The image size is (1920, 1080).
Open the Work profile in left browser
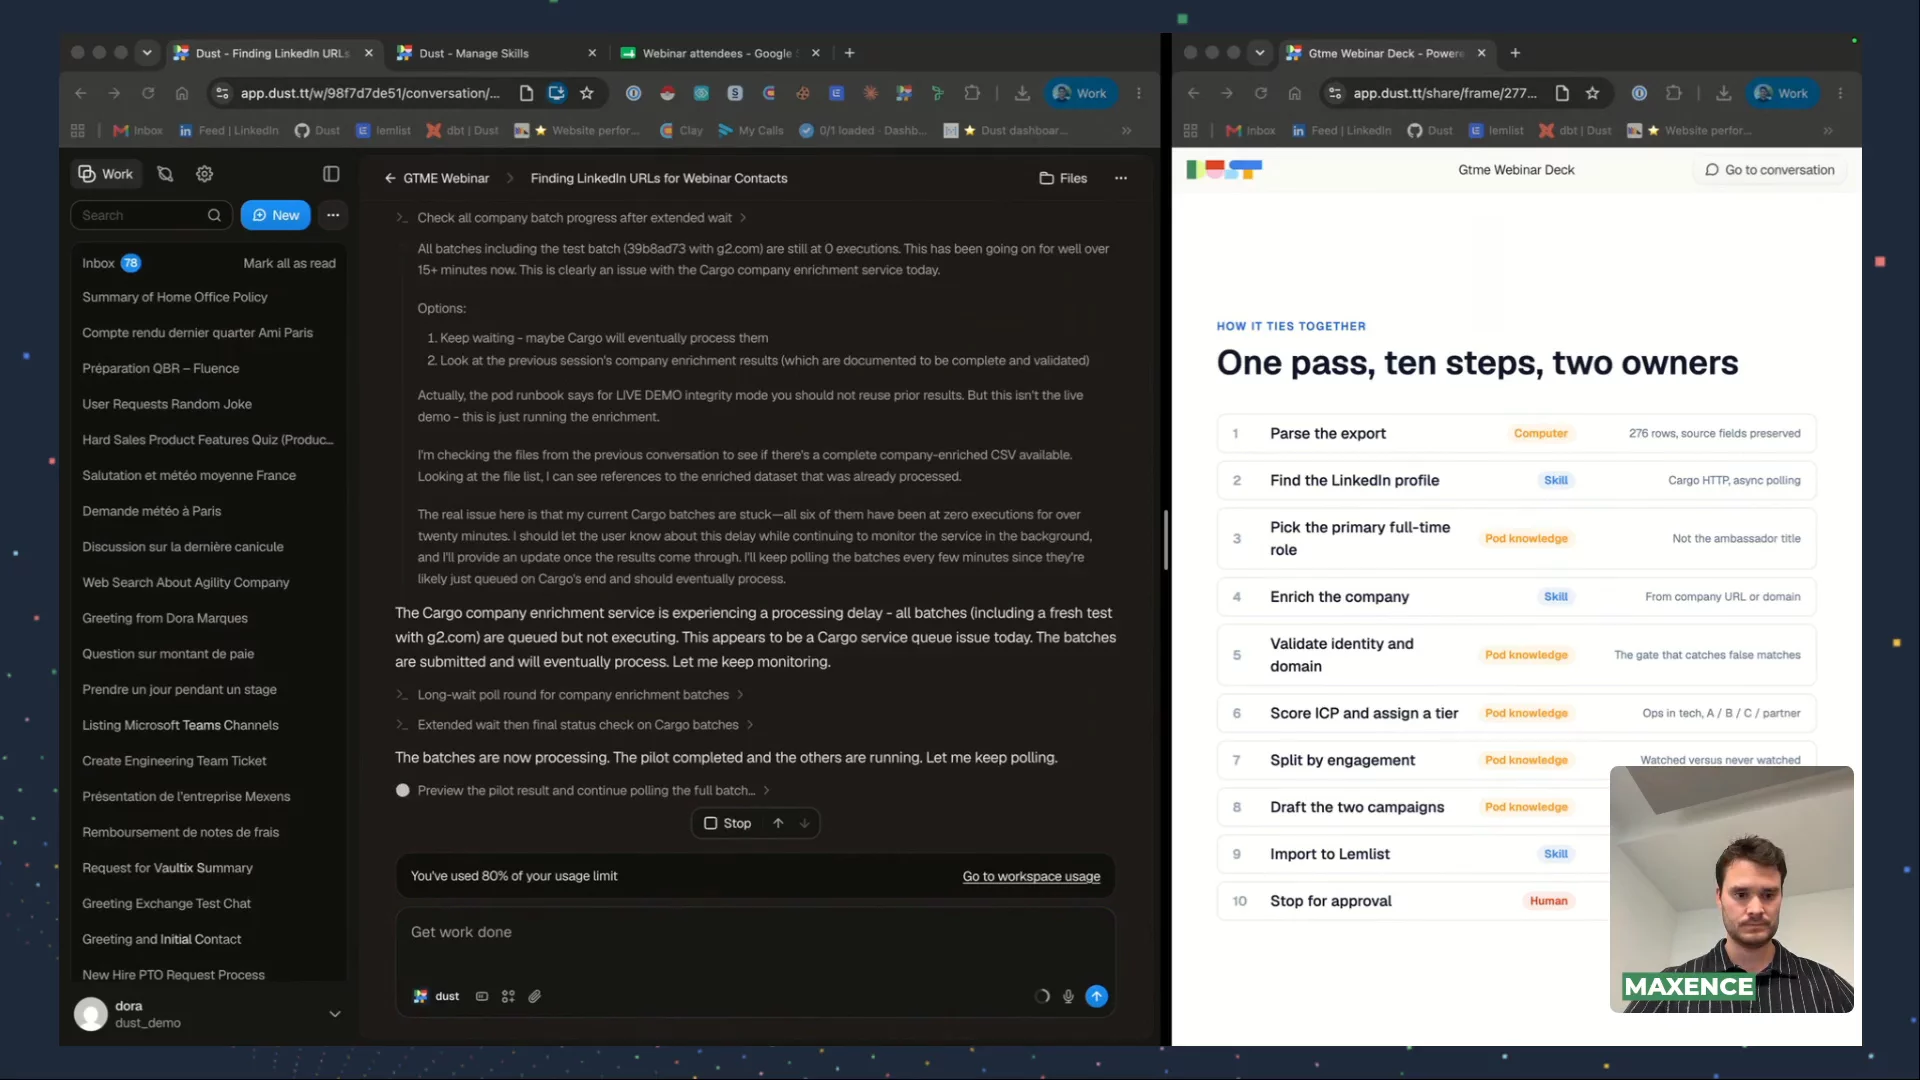coord(1080,93)
